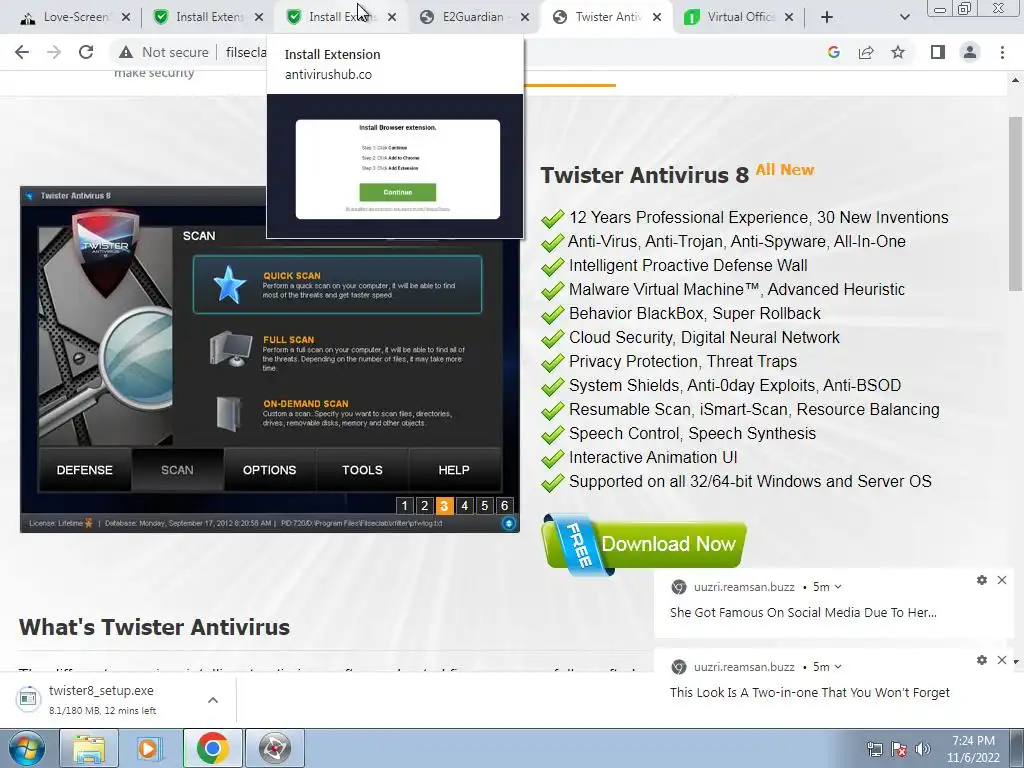Open settings of second reamsan notification

(982, 660)
